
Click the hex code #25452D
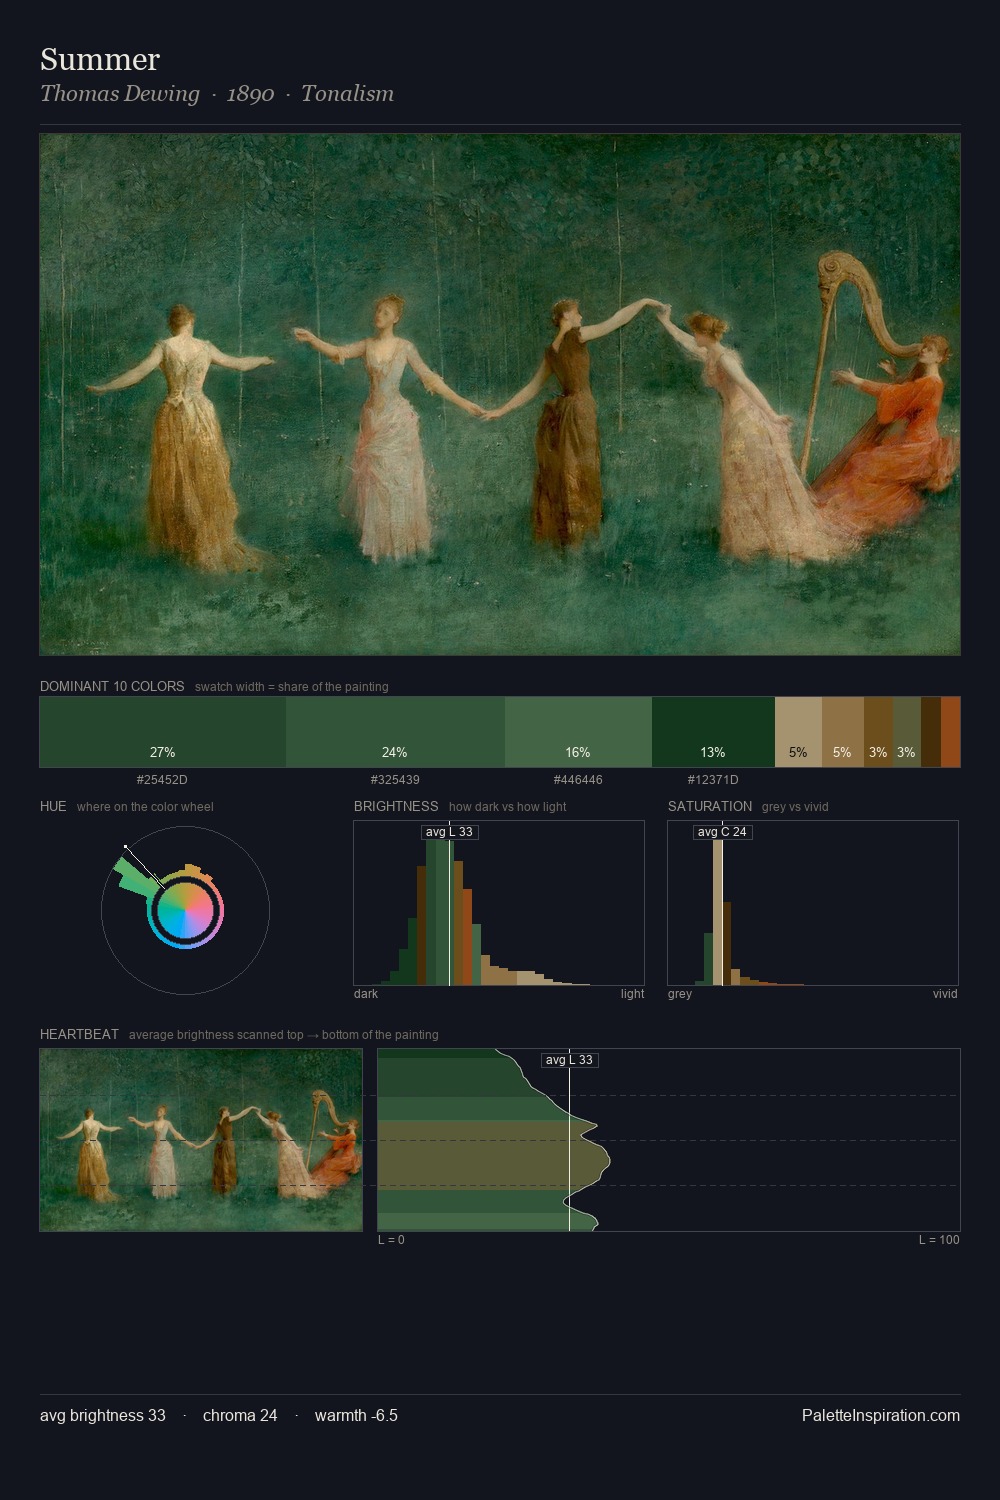pyautogui.click(x=162, y=780)
